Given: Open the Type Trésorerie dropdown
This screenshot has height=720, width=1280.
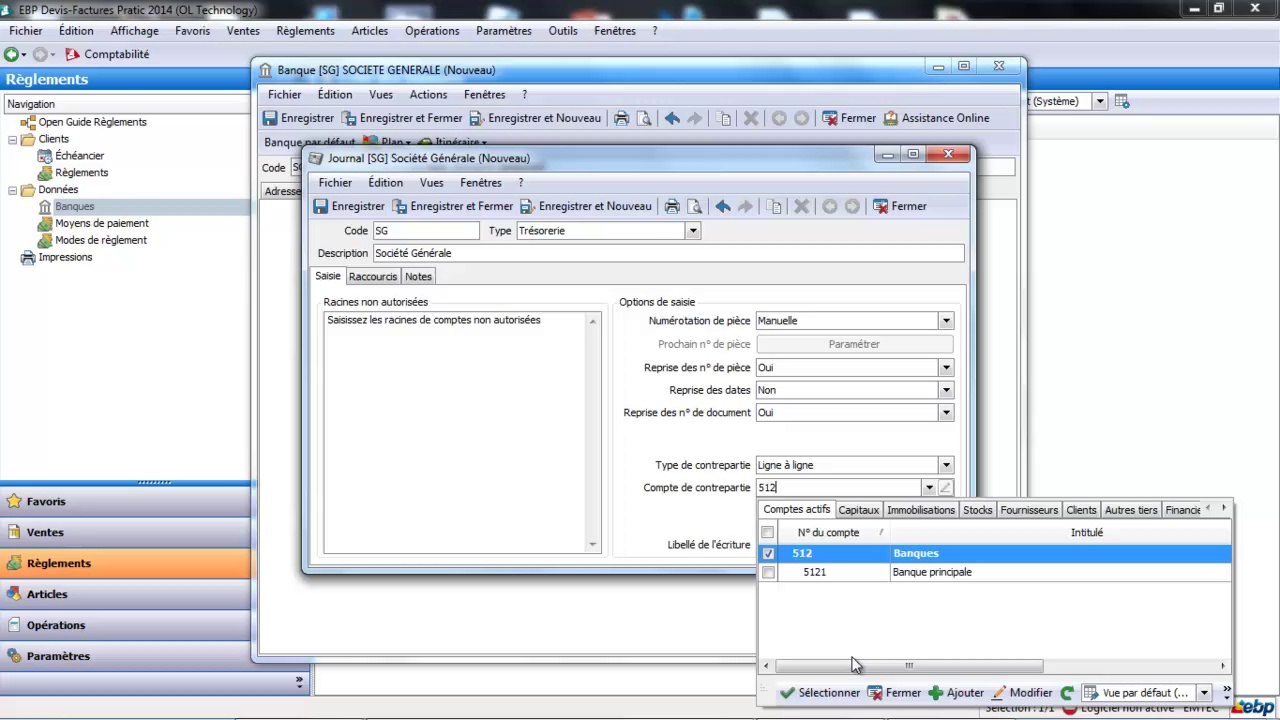Looking at the screenshot, I should 692,231.
